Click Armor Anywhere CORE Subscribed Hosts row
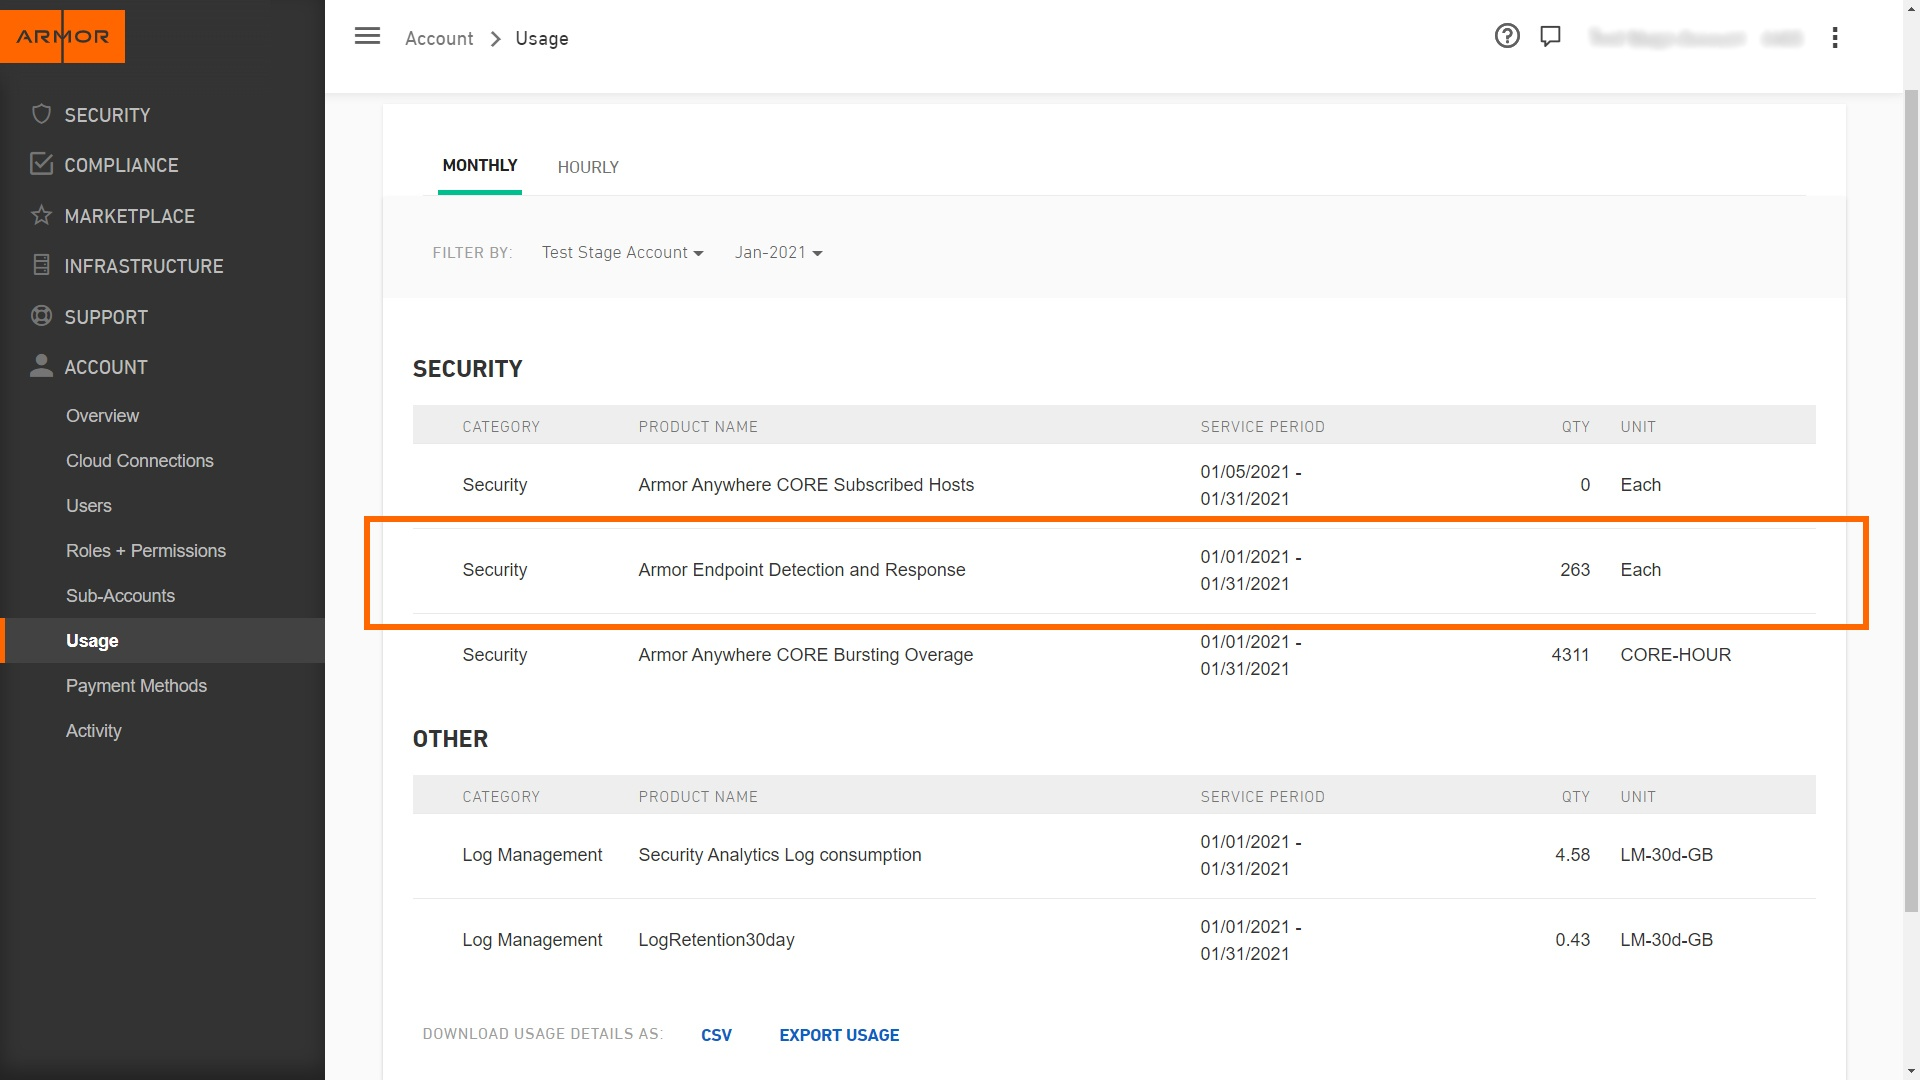 (1114, 485)
